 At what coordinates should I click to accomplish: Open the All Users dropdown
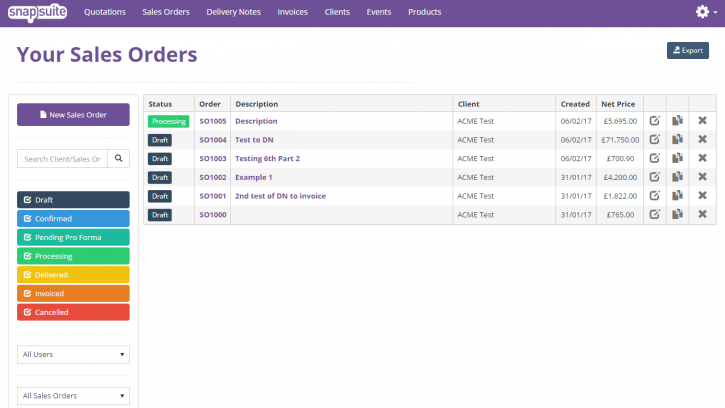pos(73,354)
